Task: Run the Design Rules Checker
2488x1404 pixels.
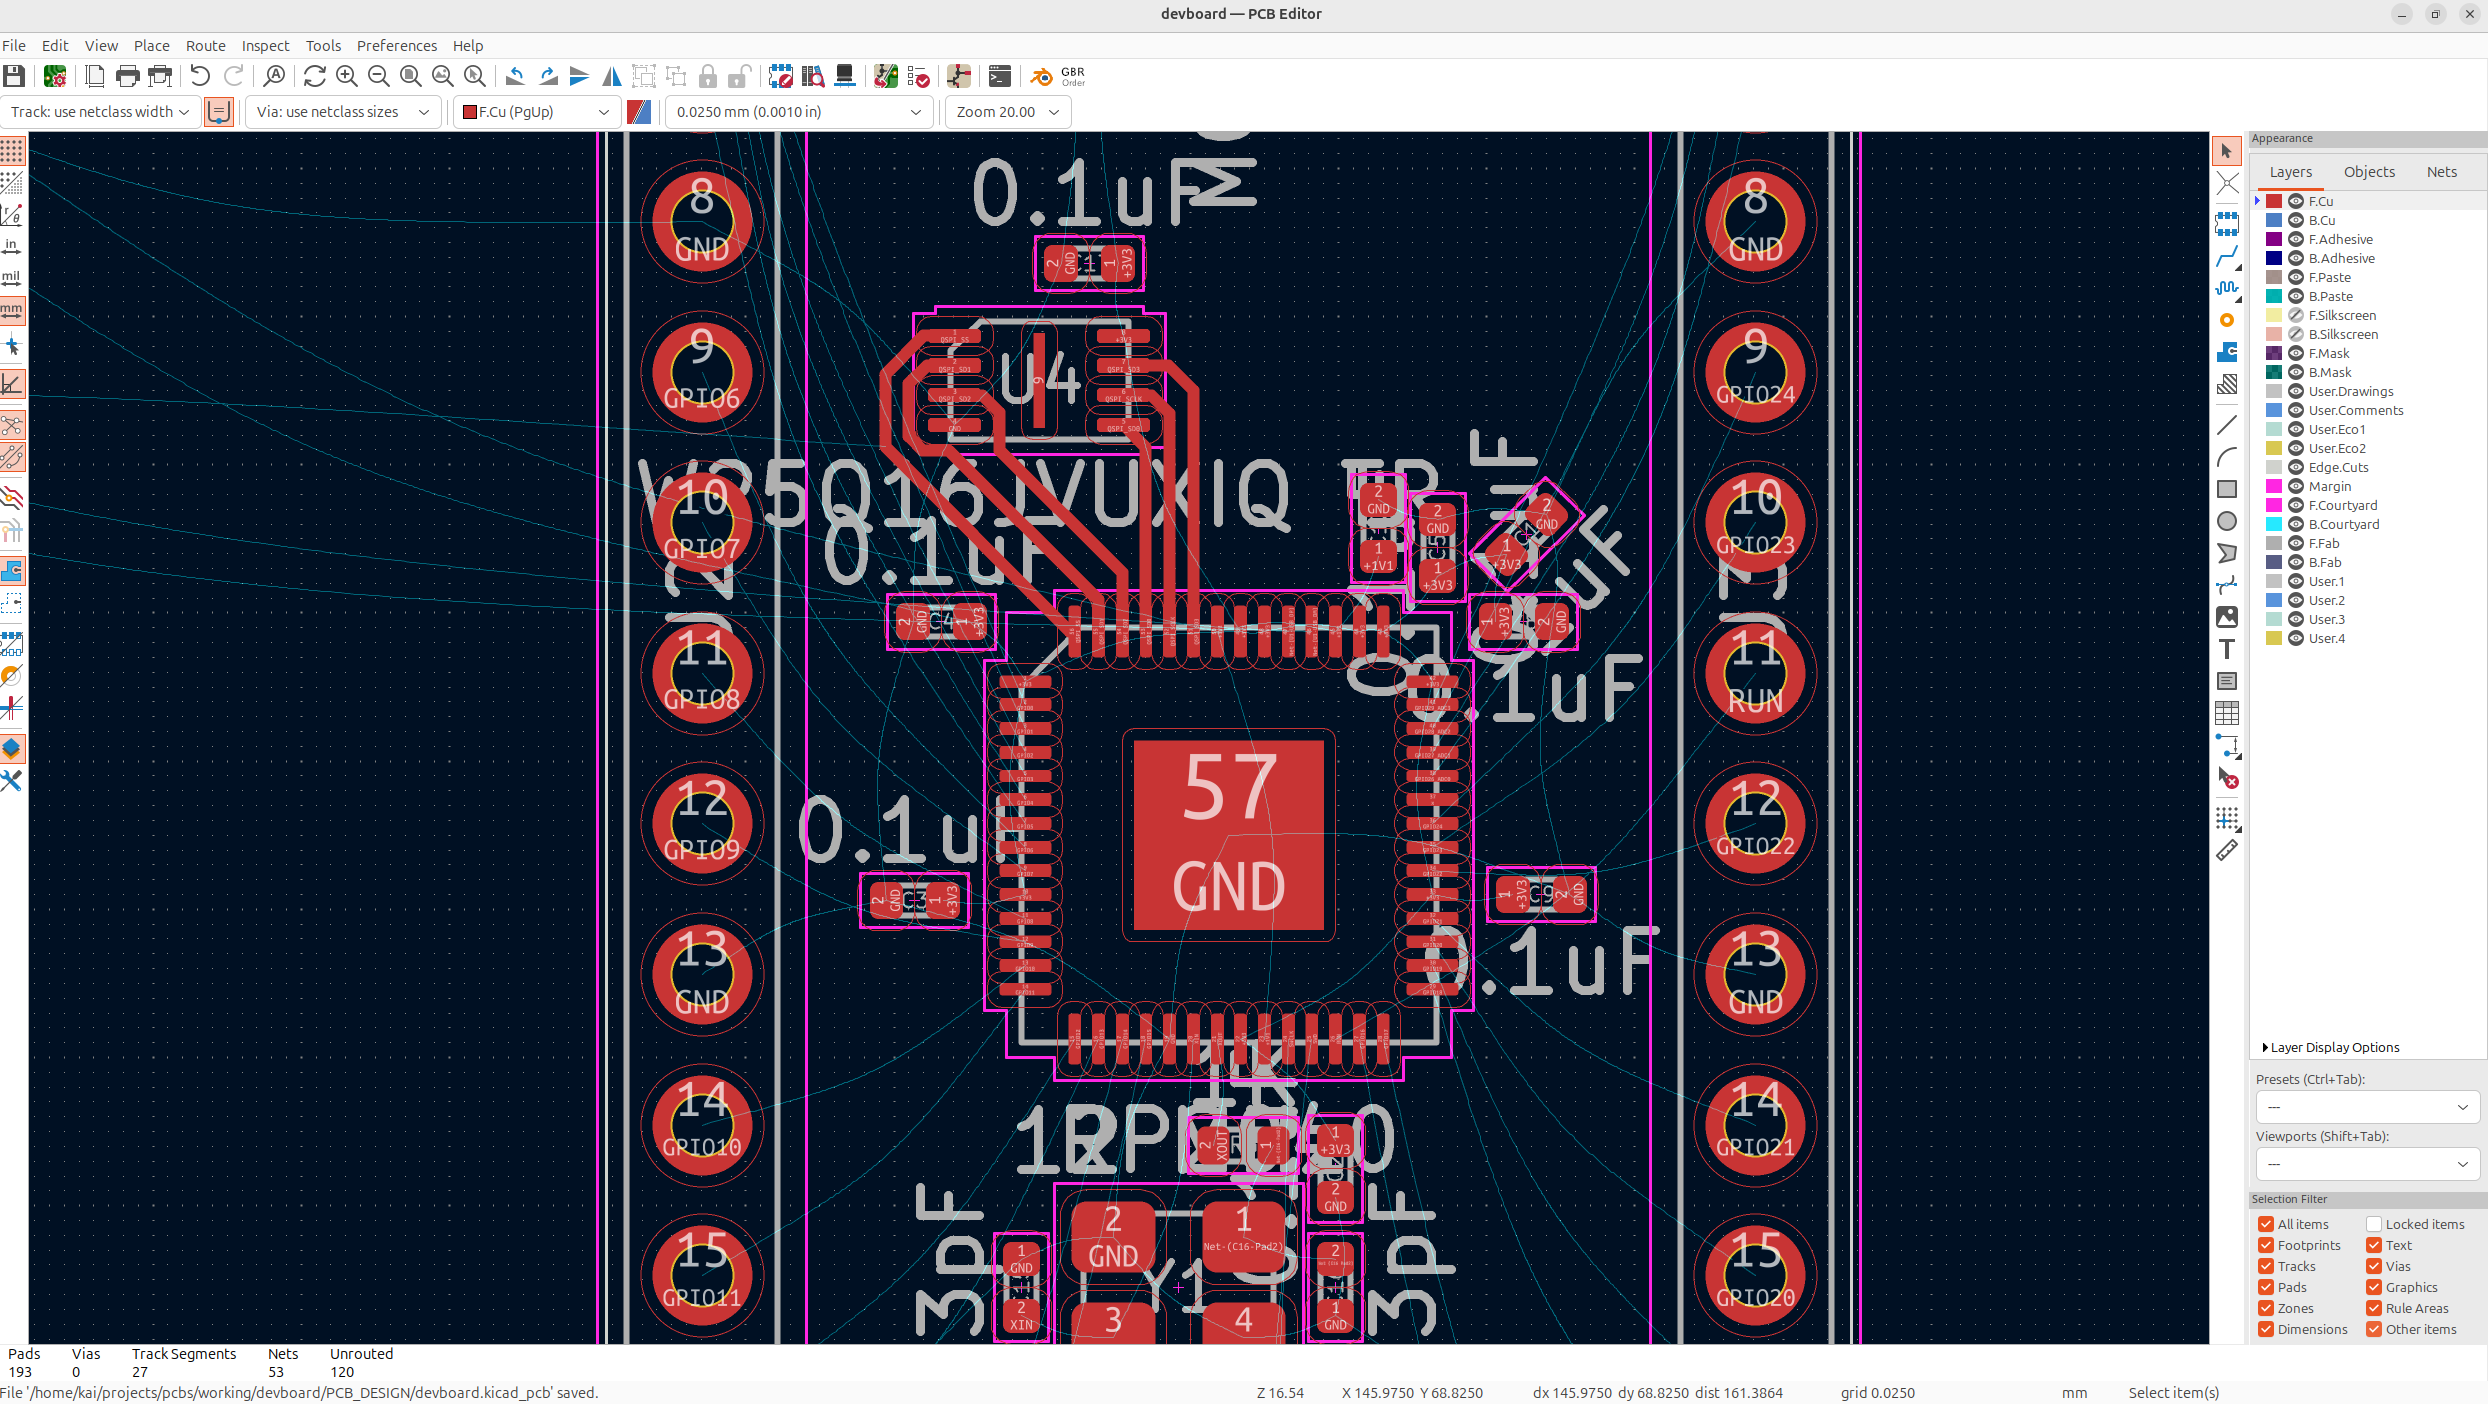Action: 918,76
